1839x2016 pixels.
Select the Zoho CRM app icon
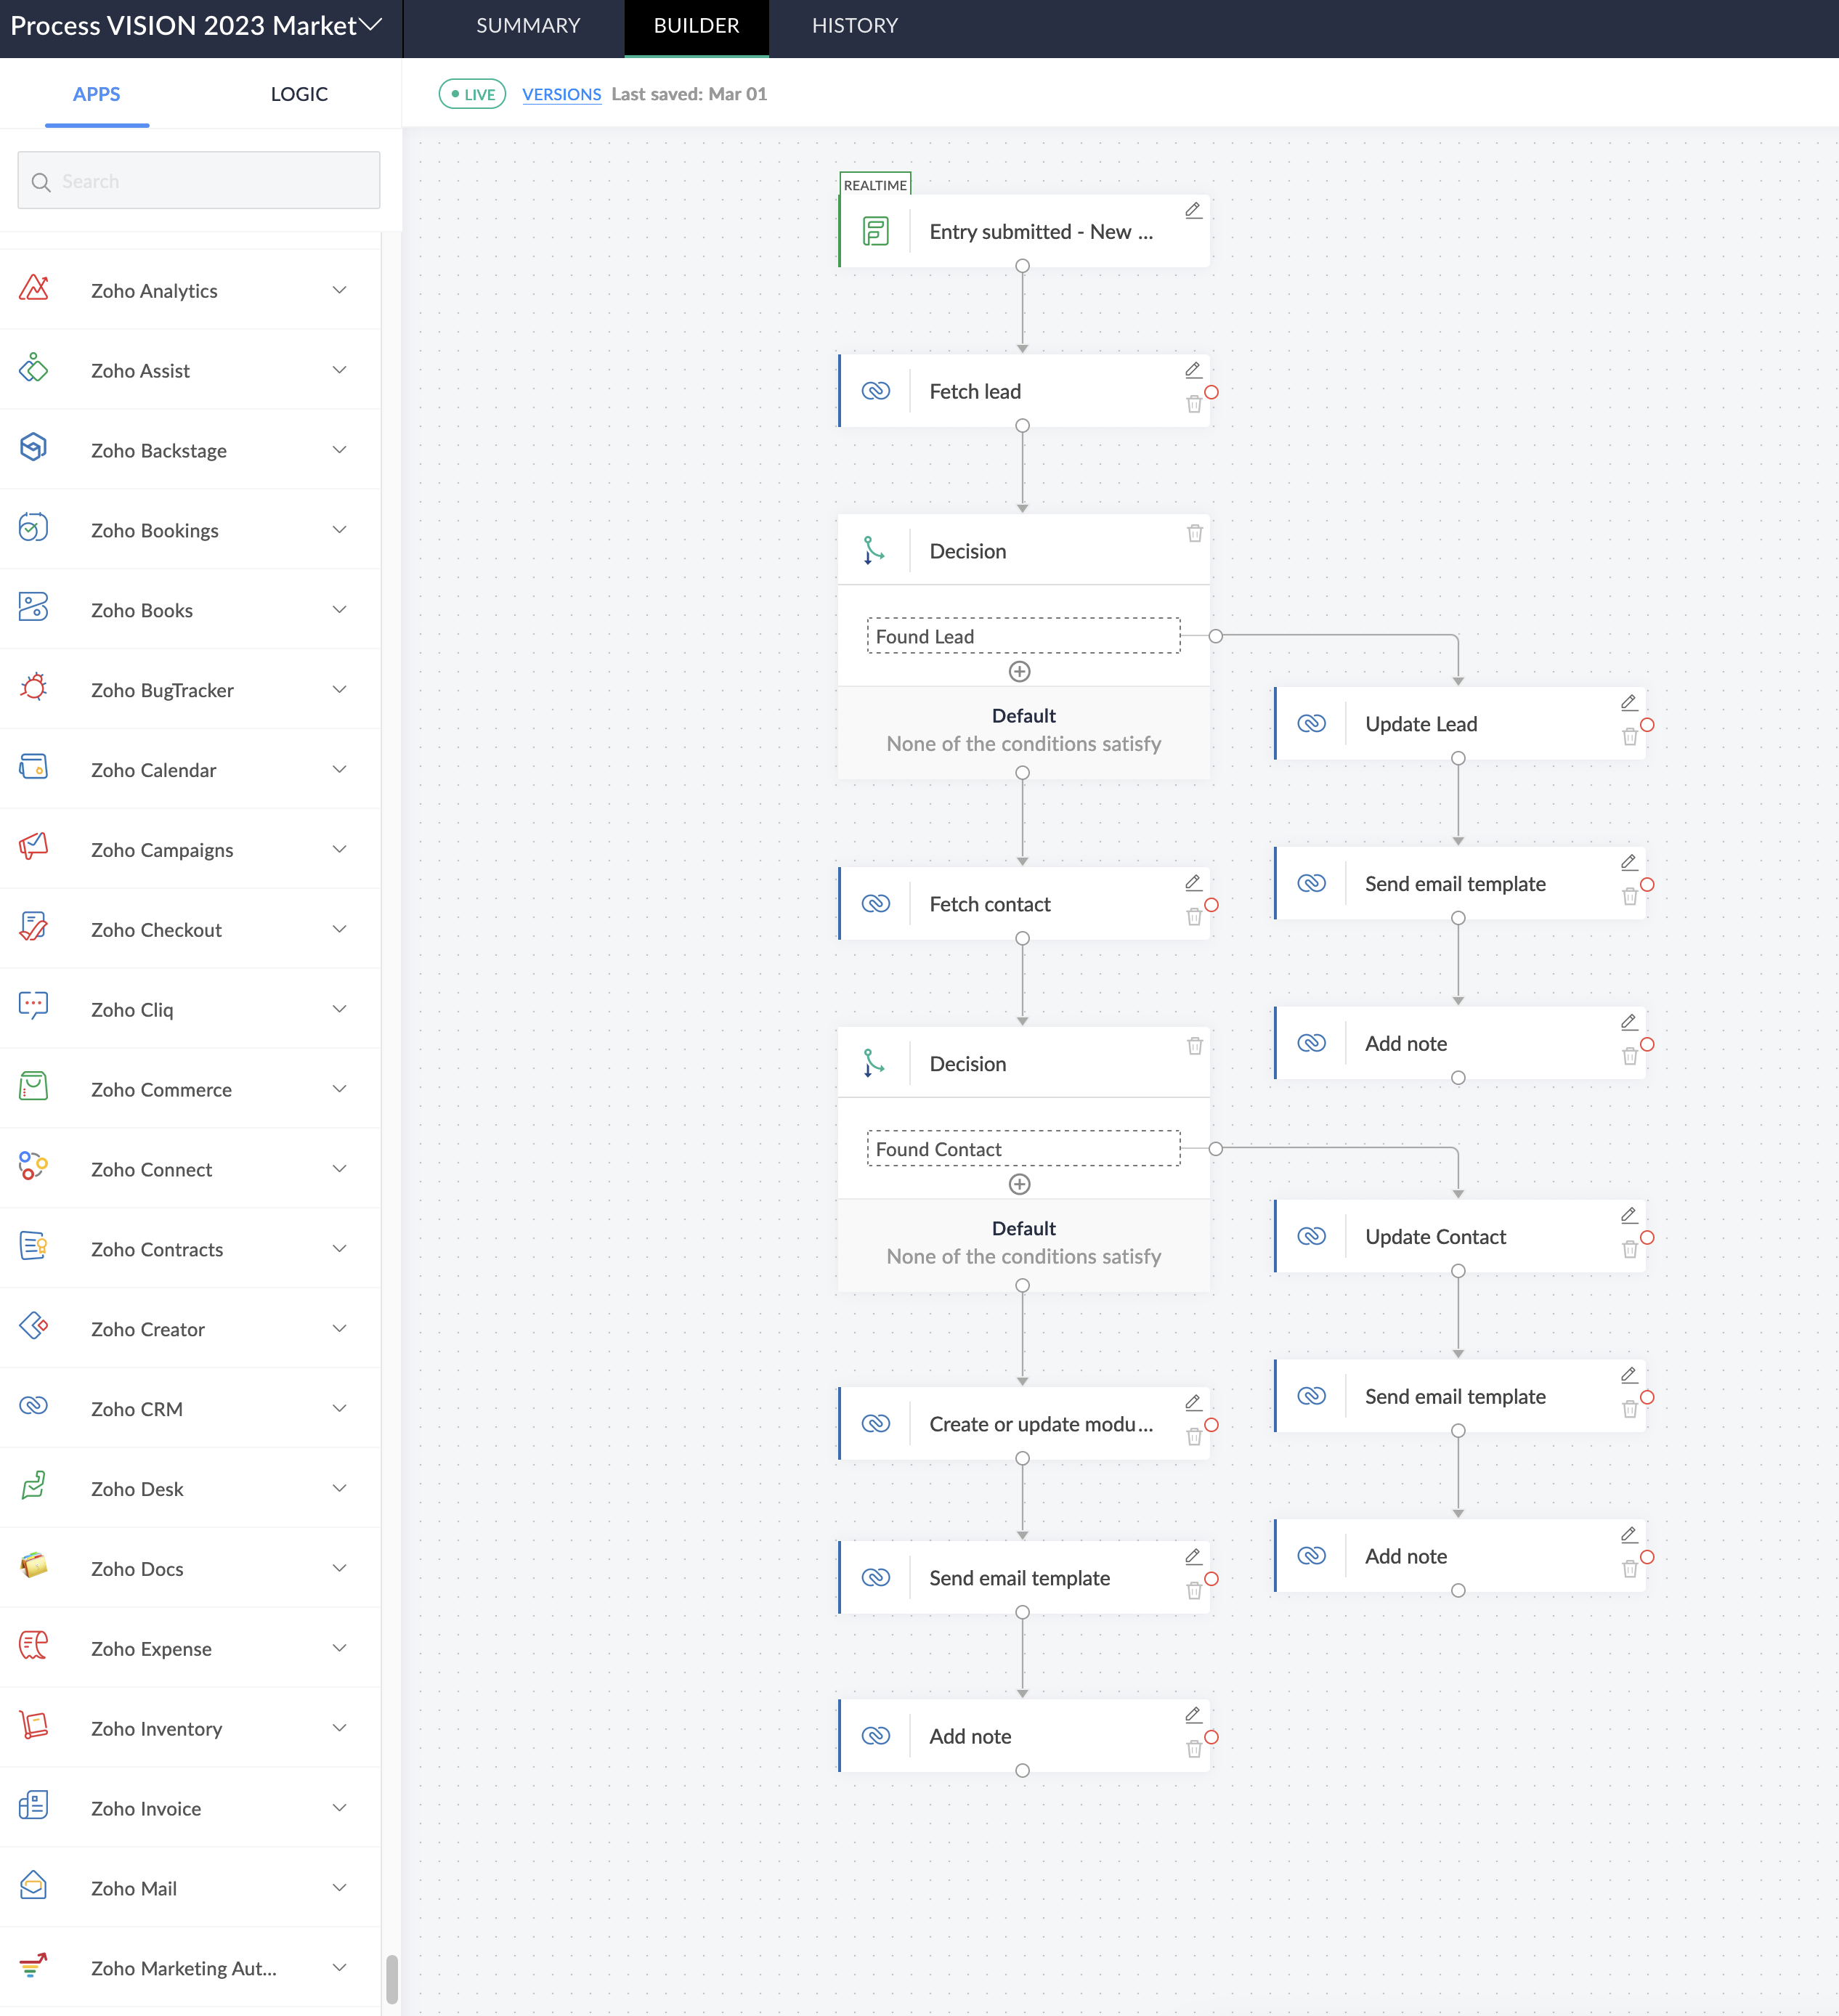point(34,1406)
